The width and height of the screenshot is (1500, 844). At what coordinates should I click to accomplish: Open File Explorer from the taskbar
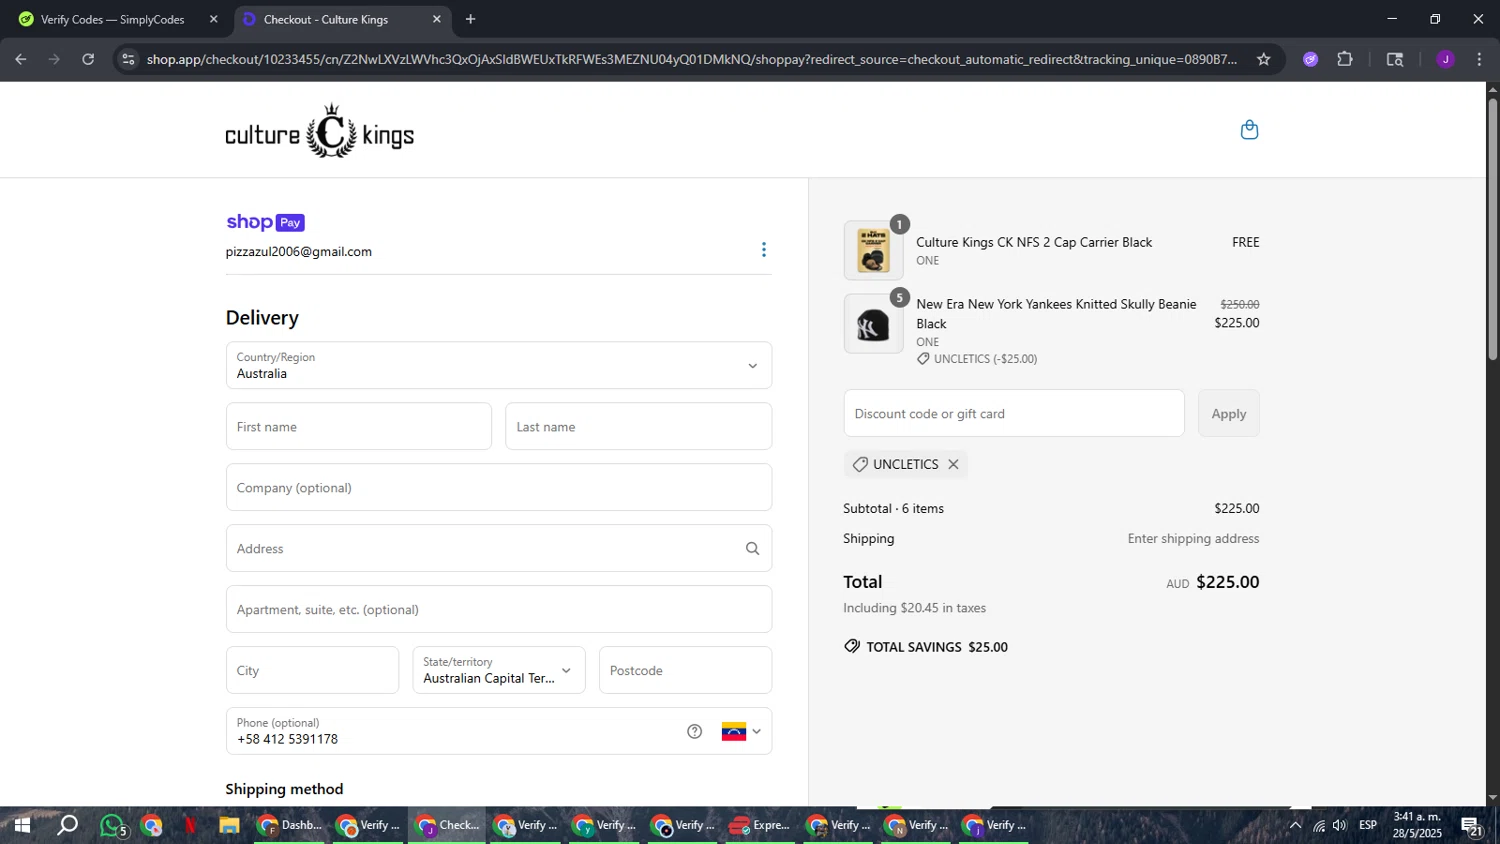pyautogui.click(x=229, y=826)
